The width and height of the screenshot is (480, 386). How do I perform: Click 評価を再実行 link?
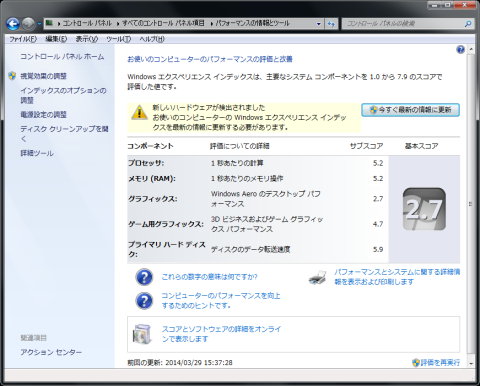coord(440,362)
